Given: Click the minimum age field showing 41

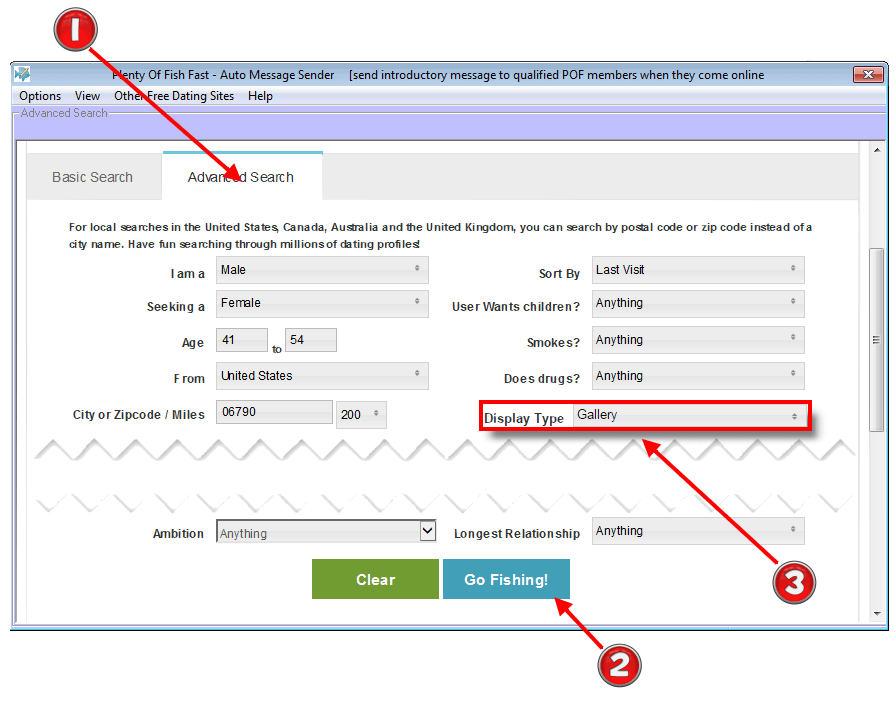Looking at the screenshot, I should pyautogui.click(x=242, y=340).
